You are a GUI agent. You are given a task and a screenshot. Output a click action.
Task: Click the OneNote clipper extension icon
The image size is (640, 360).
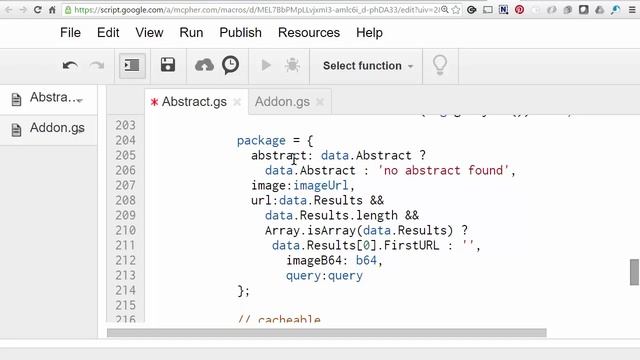point(503,10)
